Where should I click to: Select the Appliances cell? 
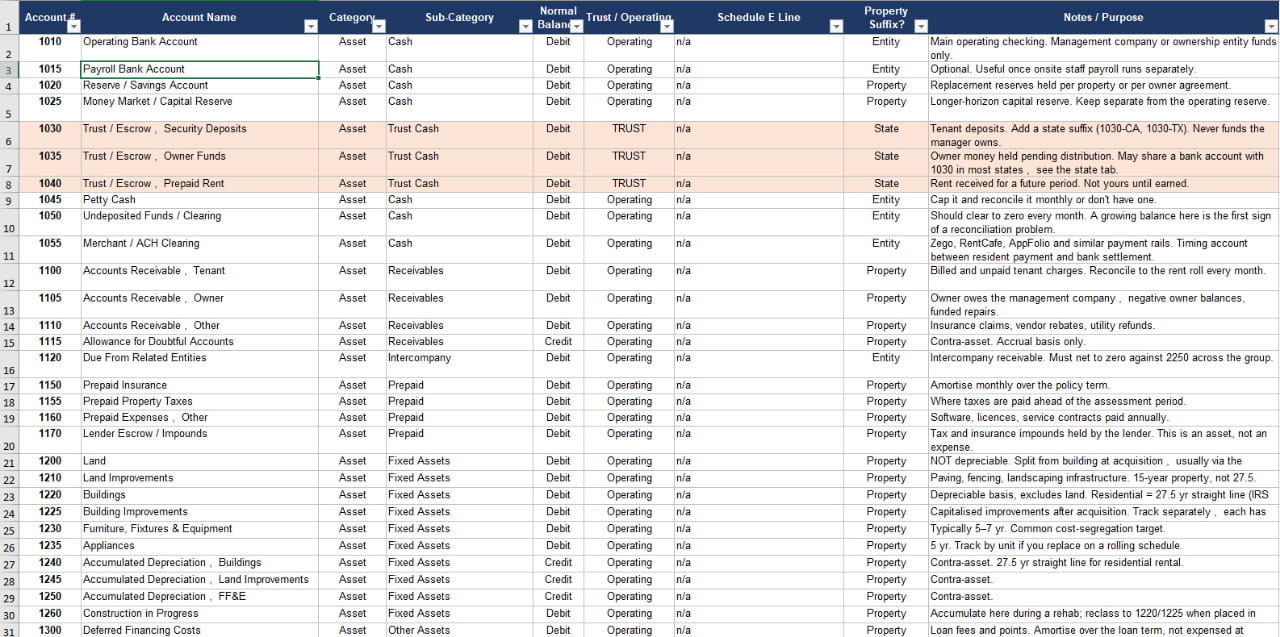pos(200,546)
